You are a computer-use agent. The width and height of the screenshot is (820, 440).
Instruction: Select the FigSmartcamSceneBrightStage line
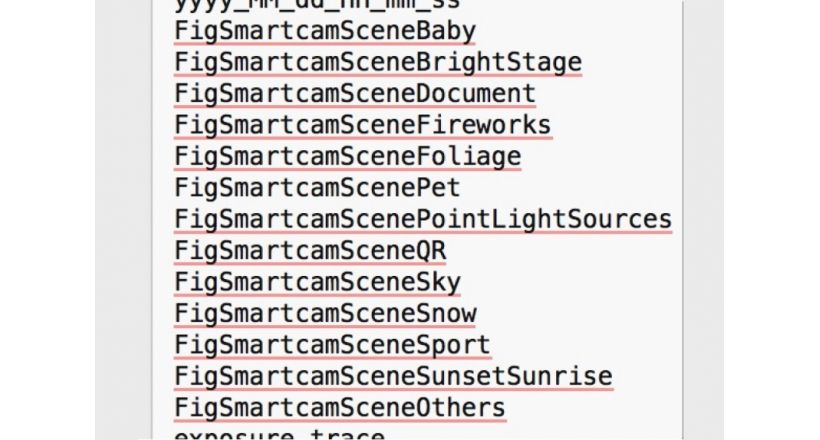[378, 63]
